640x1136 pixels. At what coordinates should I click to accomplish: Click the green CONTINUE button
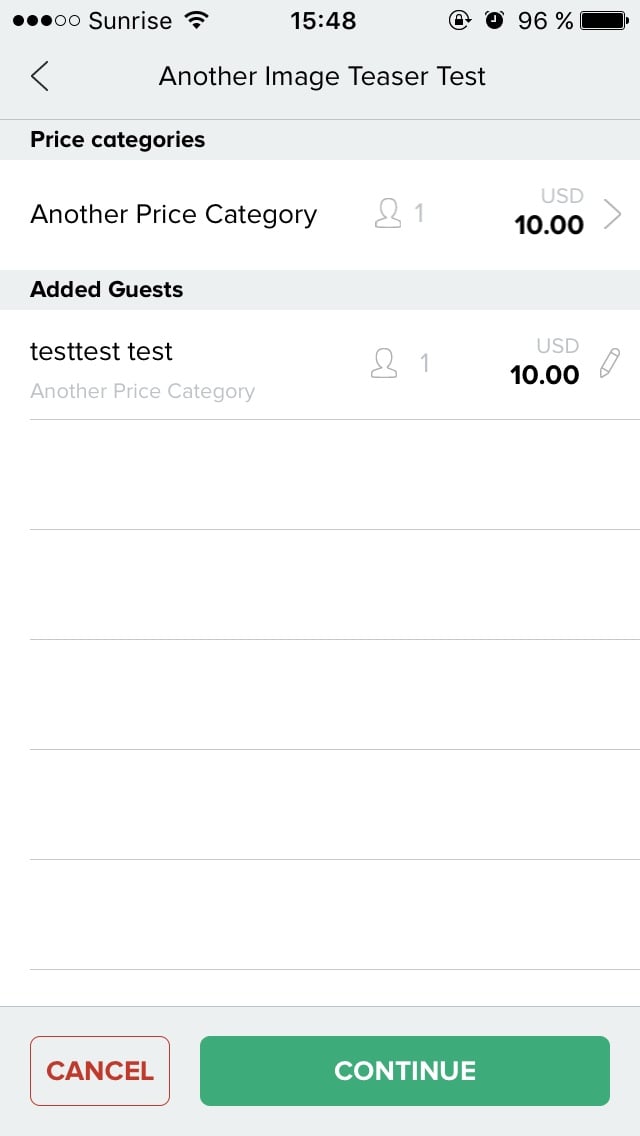pos(405,1071)
